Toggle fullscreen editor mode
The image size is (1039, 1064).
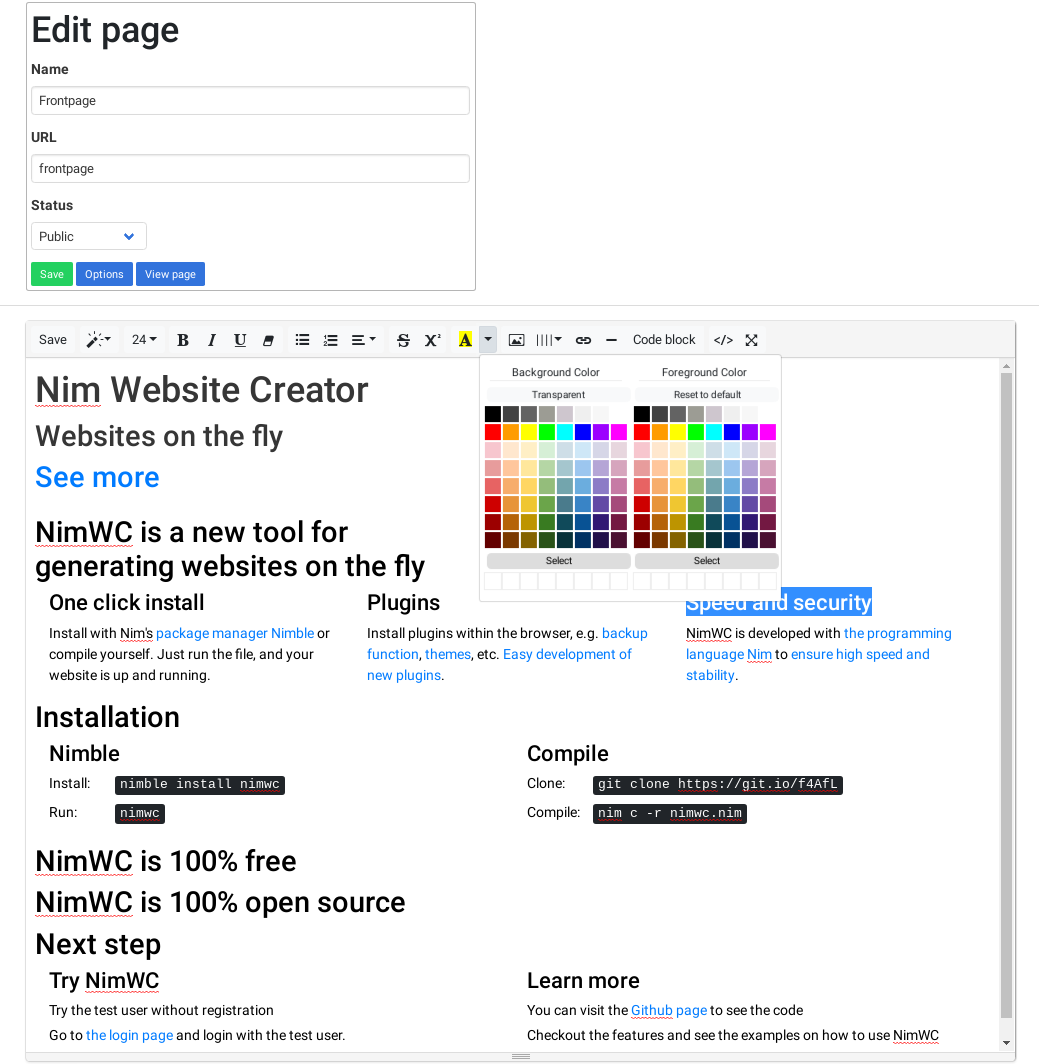point(751,340)
